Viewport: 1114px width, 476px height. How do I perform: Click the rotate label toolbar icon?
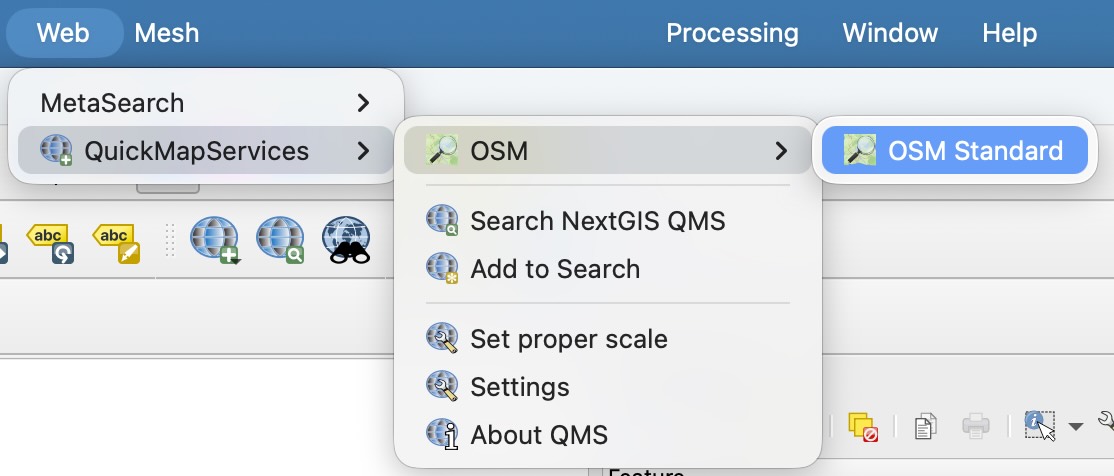[50, 242]
